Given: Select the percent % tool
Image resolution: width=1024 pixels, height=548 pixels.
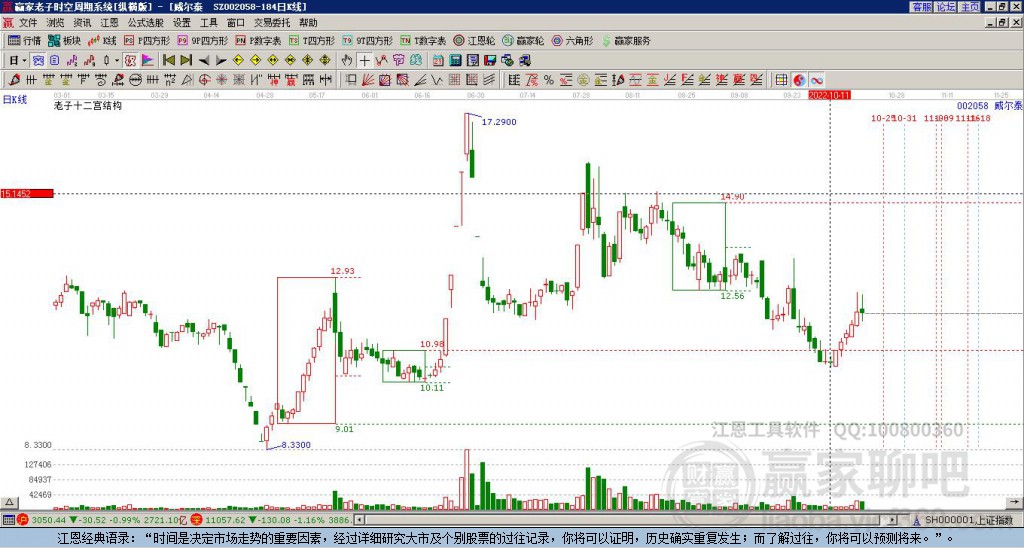Looking at the screenshot, I should pyautogui.click(x=549, y=80).
